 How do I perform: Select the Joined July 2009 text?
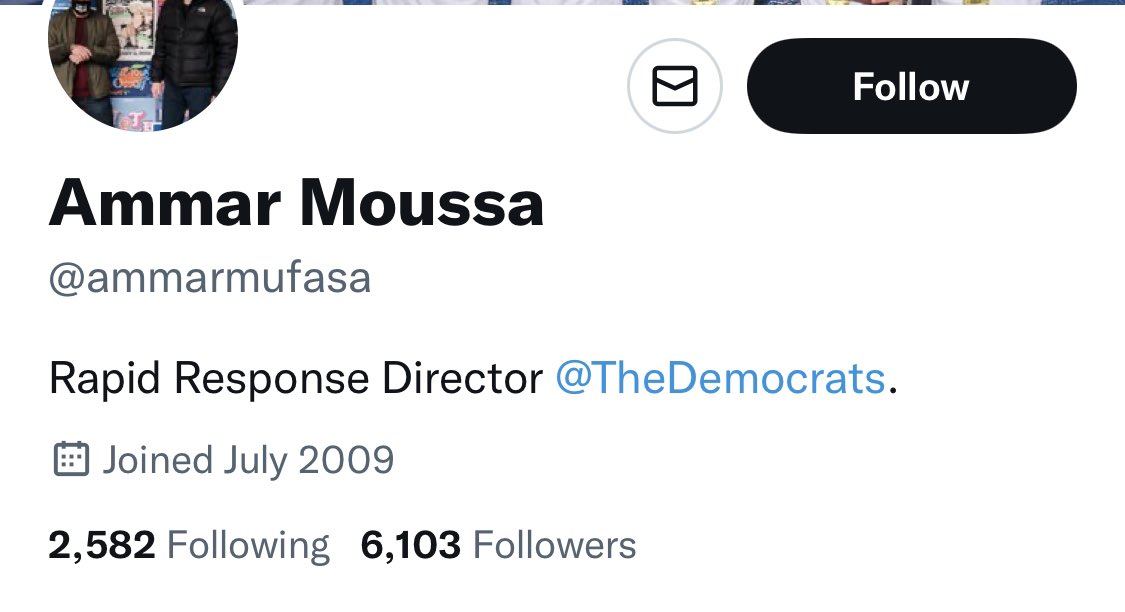(x=248, y=460)
